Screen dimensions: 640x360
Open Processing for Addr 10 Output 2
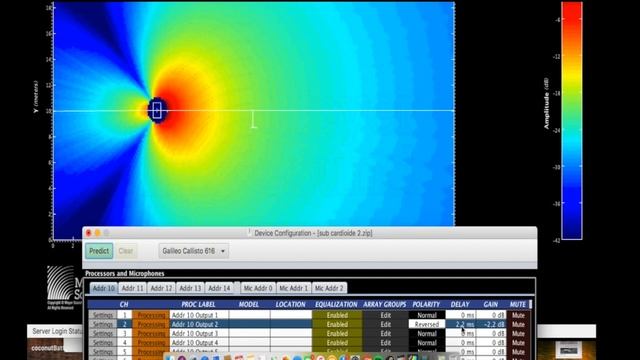tap(151, 324)
